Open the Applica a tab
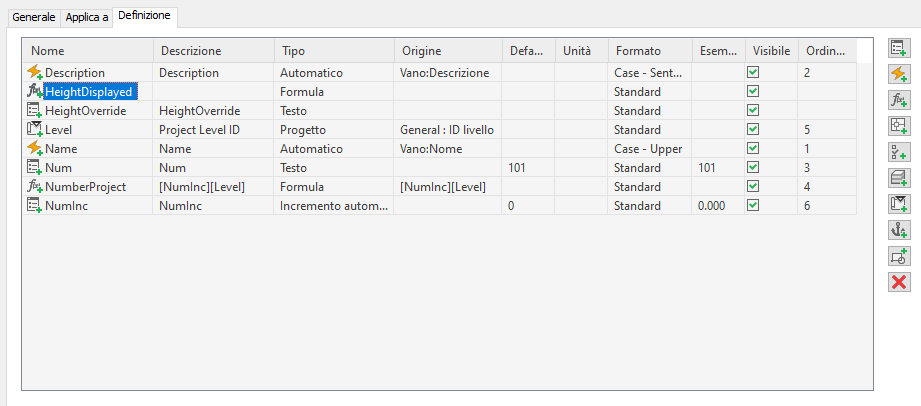Screen dimensions: 921x406 pyautogui.click(x=88, y=17)
